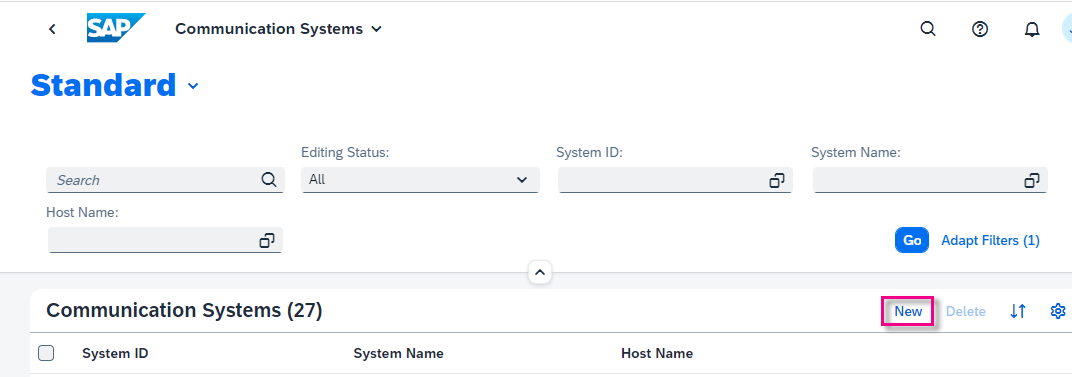Open the Standard variant dropdown arrow
Image resolution: width=1072 pixels, height=377 pixels.
point(193,86)
